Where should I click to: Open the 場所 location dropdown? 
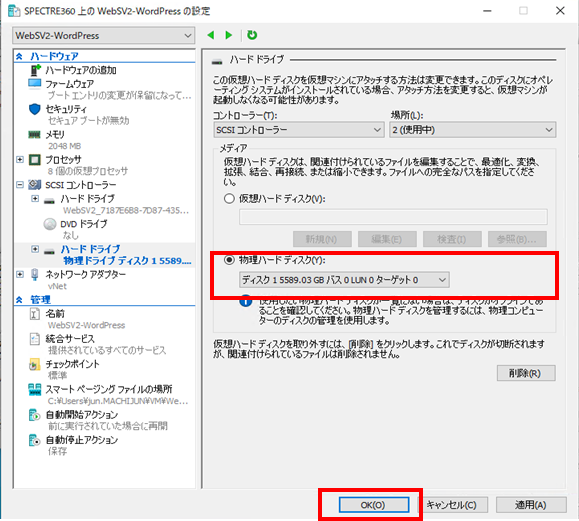[473, 130]
